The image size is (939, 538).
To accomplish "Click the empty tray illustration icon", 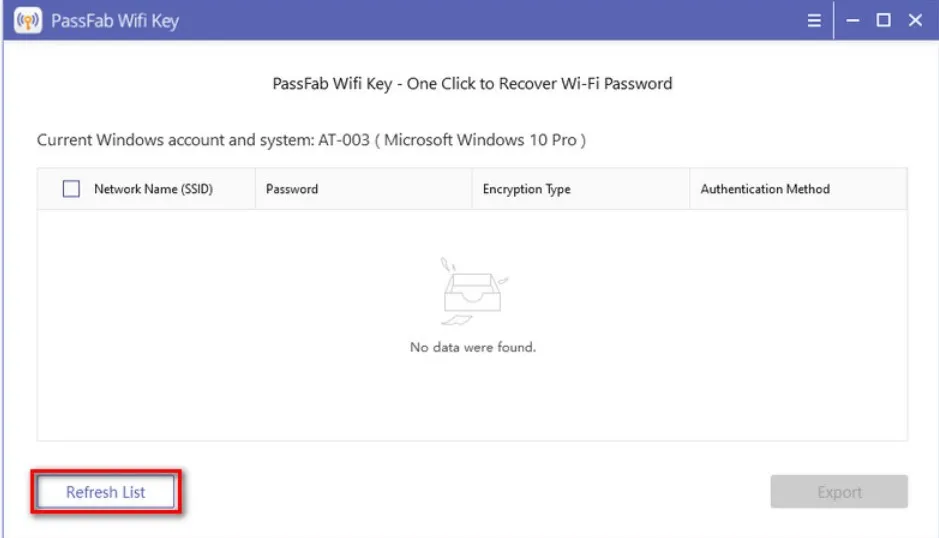I will click(x=472, y=291).
